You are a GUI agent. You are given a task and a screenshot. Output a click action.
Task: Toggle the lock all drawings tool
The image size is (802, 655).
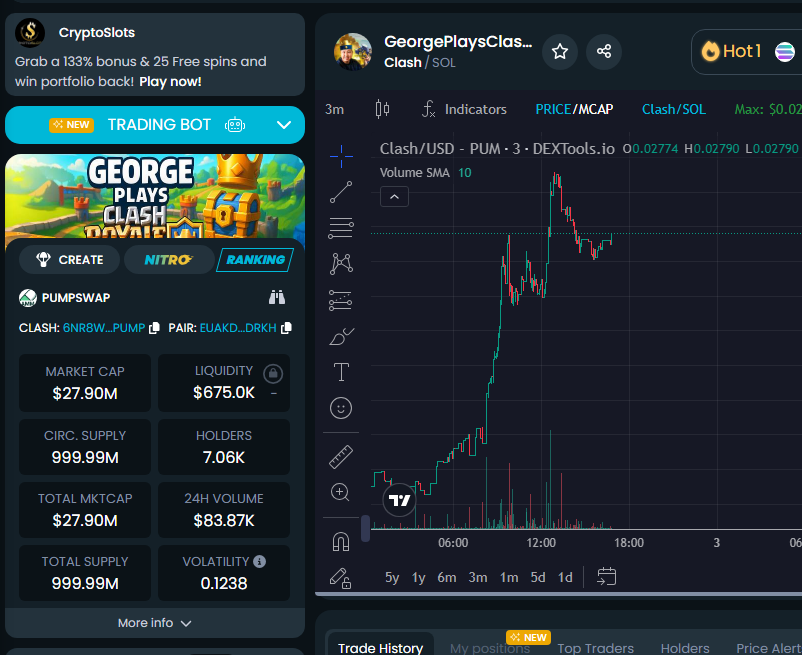[341, 578]
